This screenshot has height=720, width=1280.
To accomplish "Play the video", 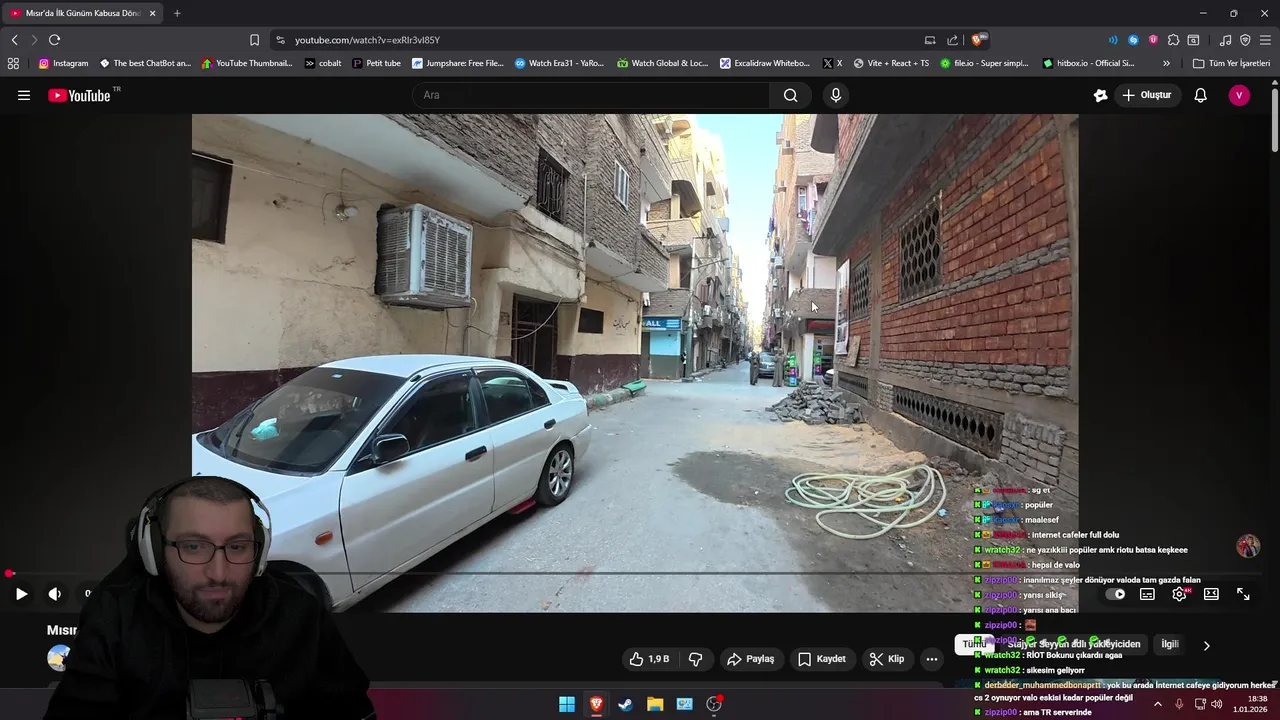I will click(x=21, y=594).
